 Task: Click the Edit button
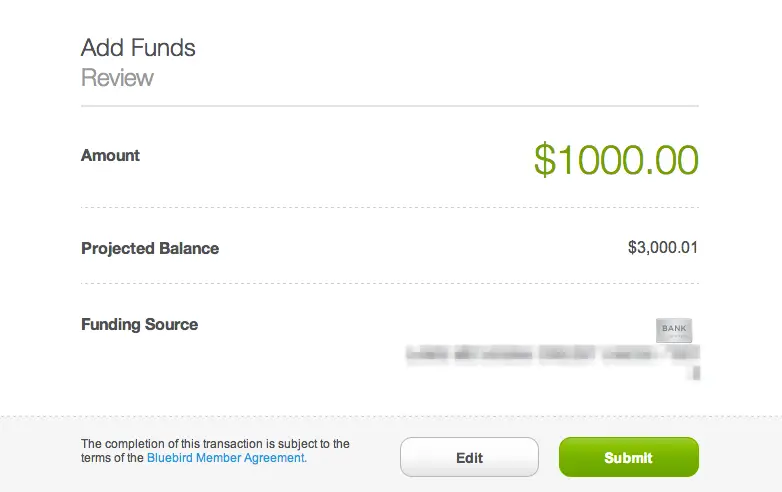pyautogui.click(x=469, y=457)
